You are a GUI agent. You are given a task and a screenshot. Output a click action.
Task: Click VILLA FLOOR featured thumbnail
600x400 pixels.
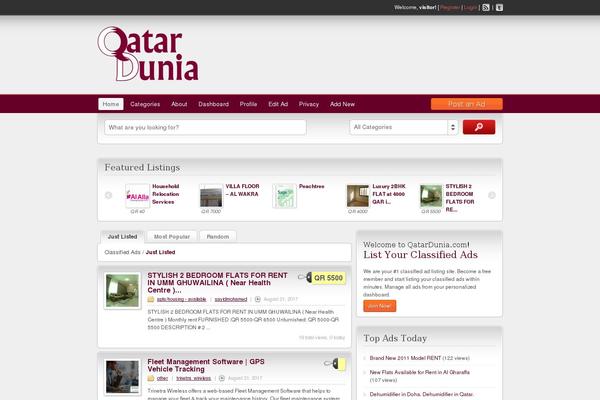211,196
